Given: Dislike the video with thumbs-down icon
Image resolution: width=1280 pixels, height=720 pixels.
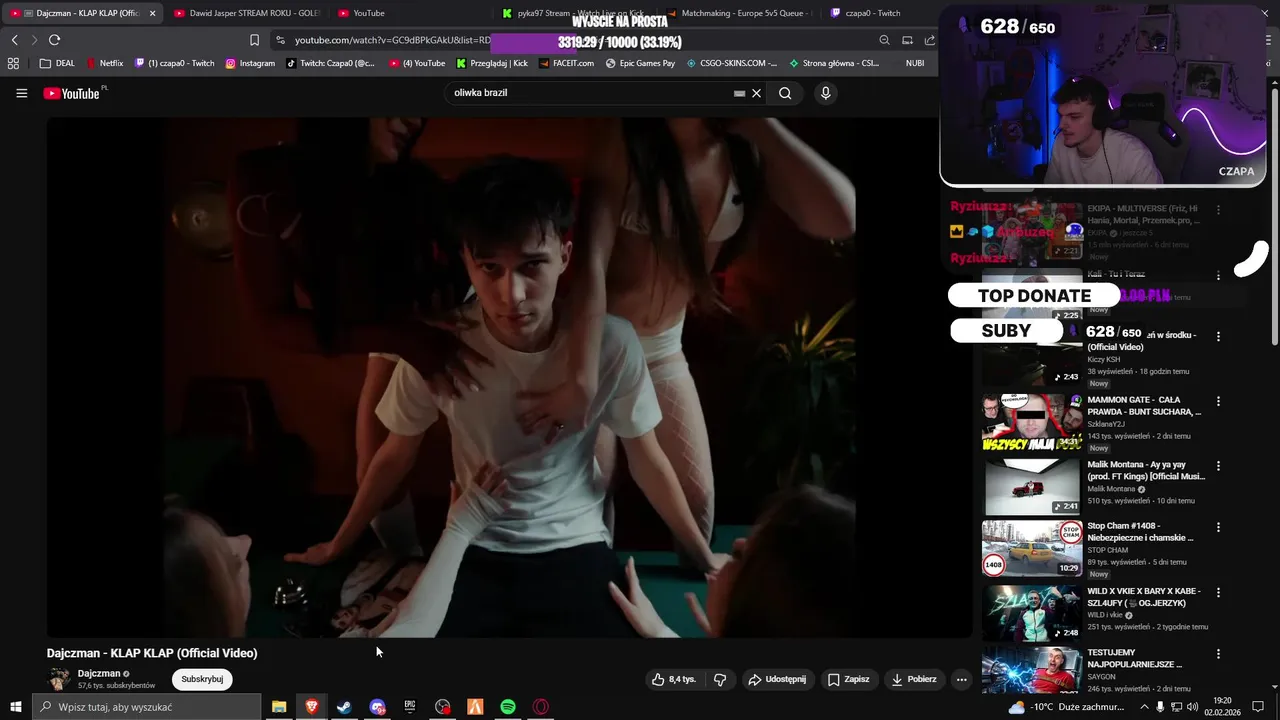Looking at the screenshot, I should tap(720, 679).
